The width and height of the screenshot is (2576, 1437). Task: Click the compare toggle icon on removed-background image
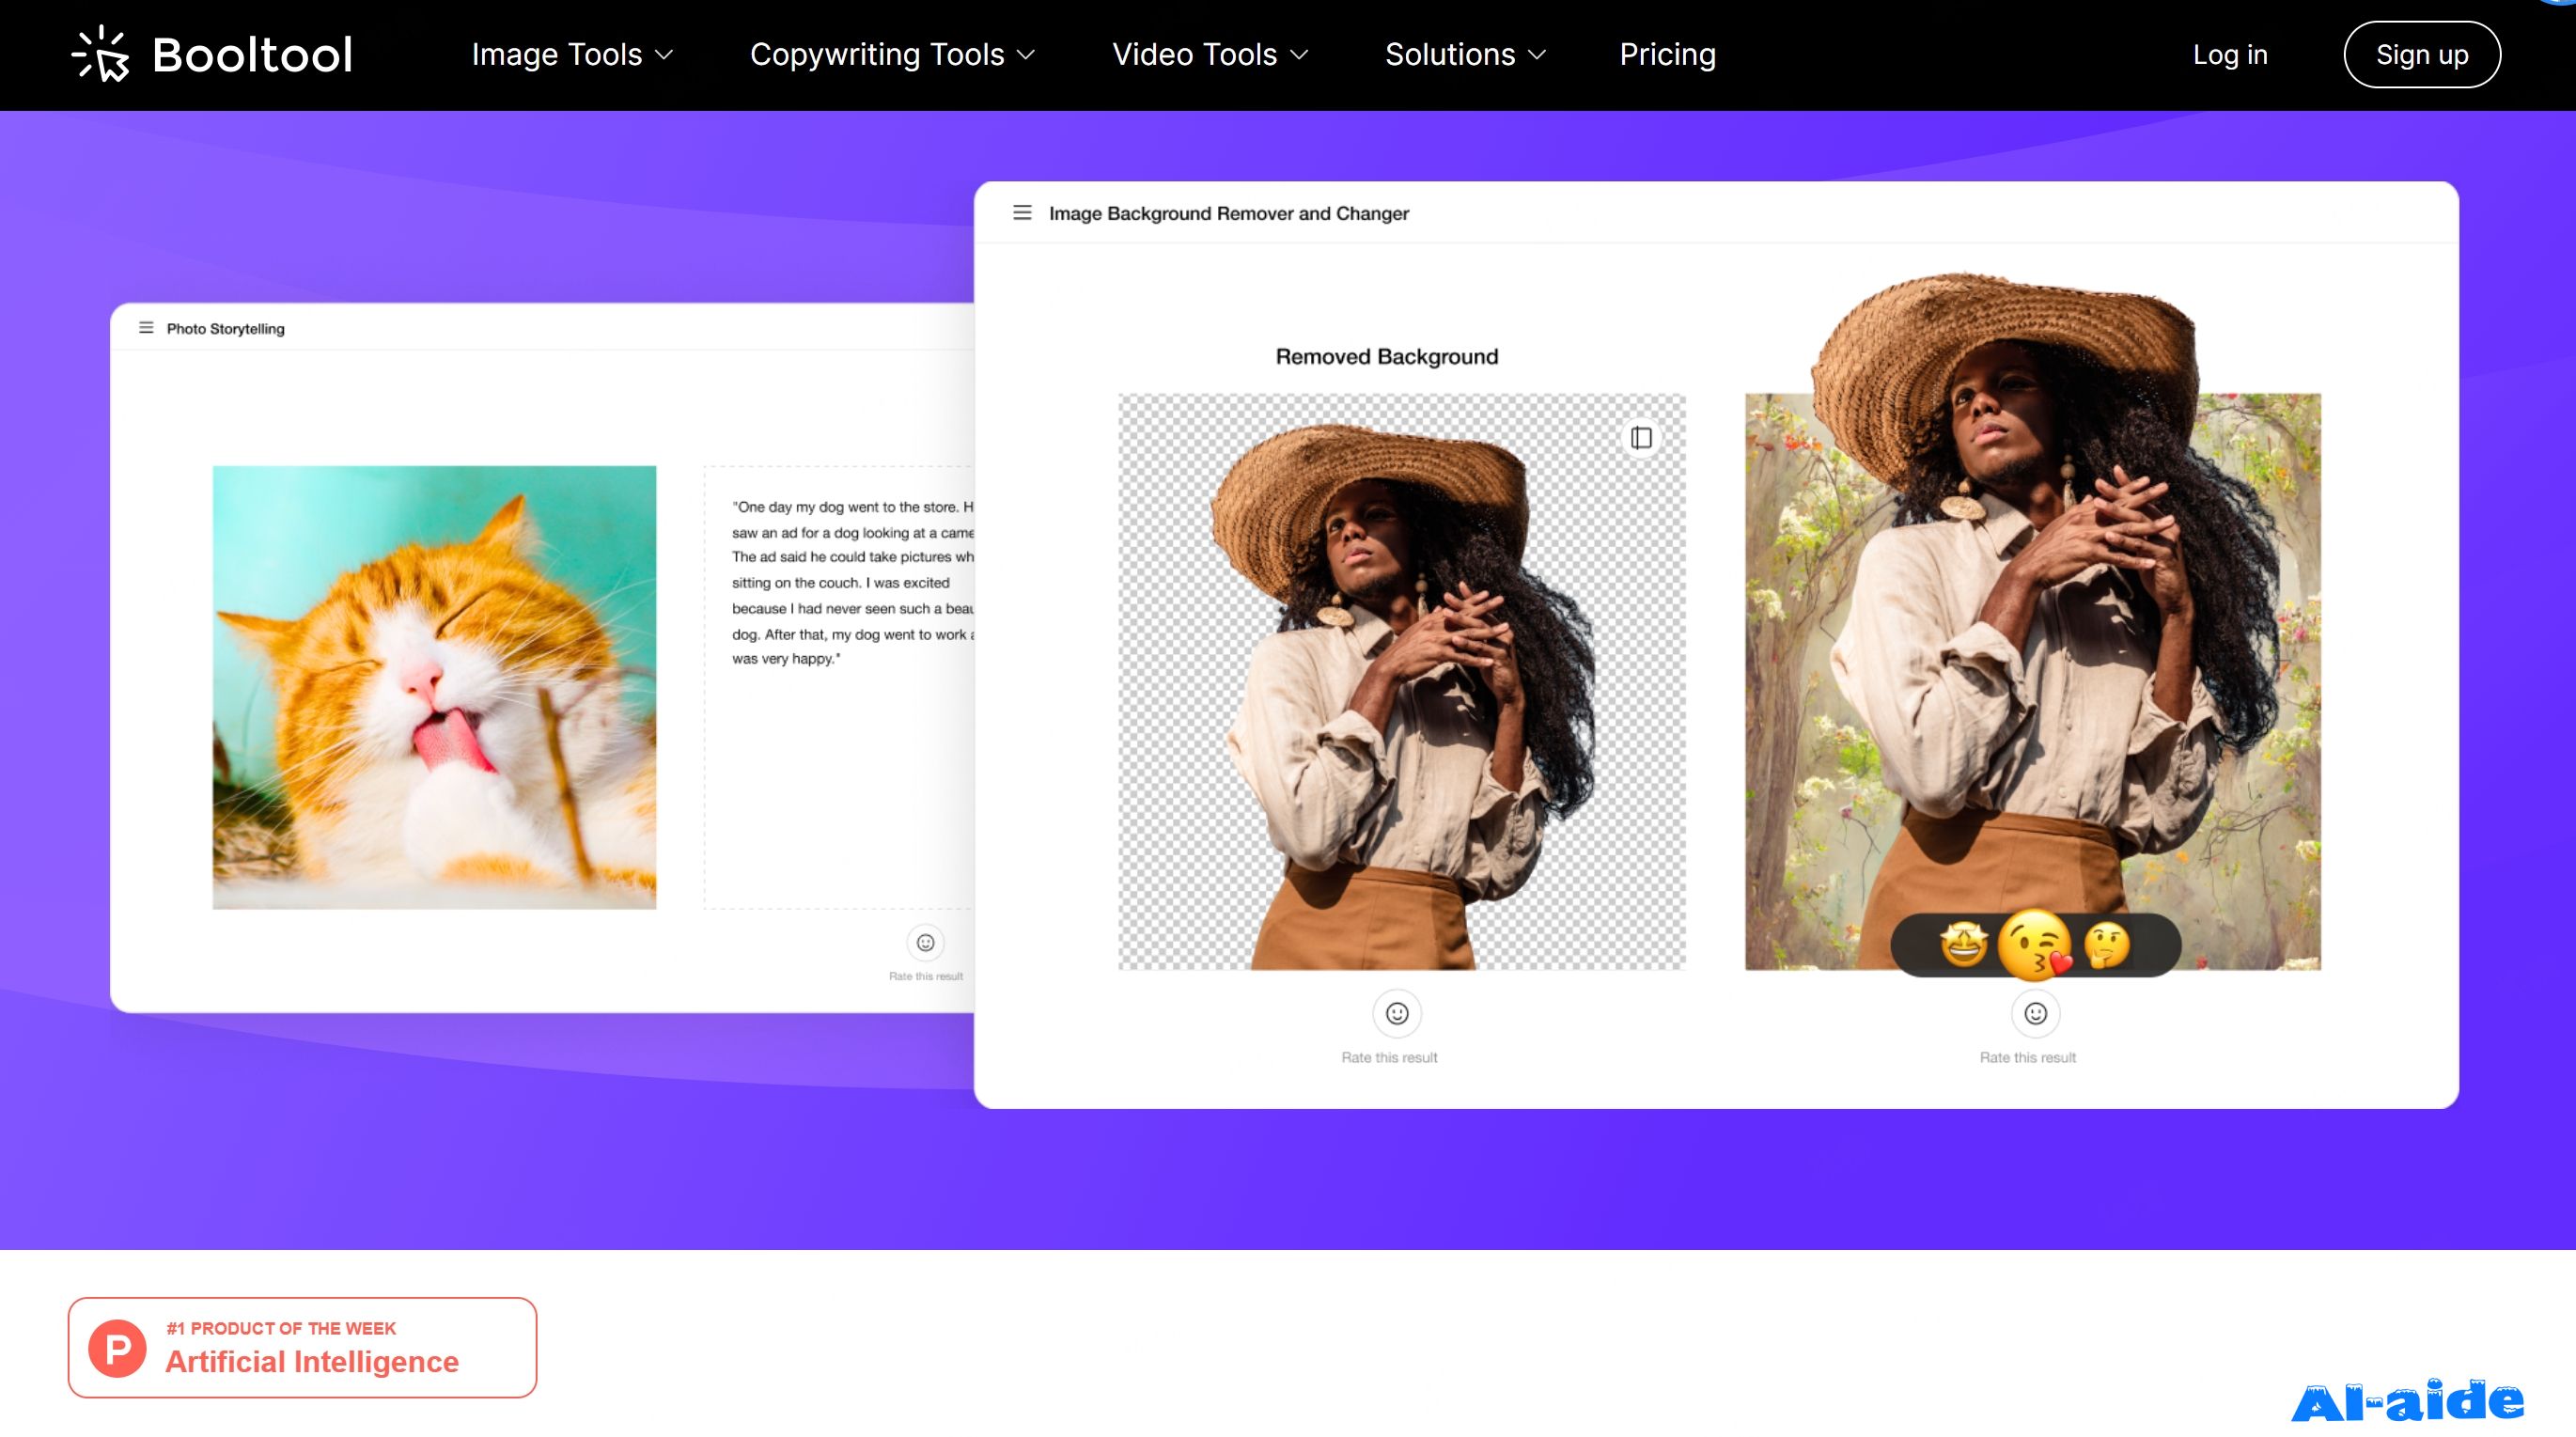(x=1641, y=437)
